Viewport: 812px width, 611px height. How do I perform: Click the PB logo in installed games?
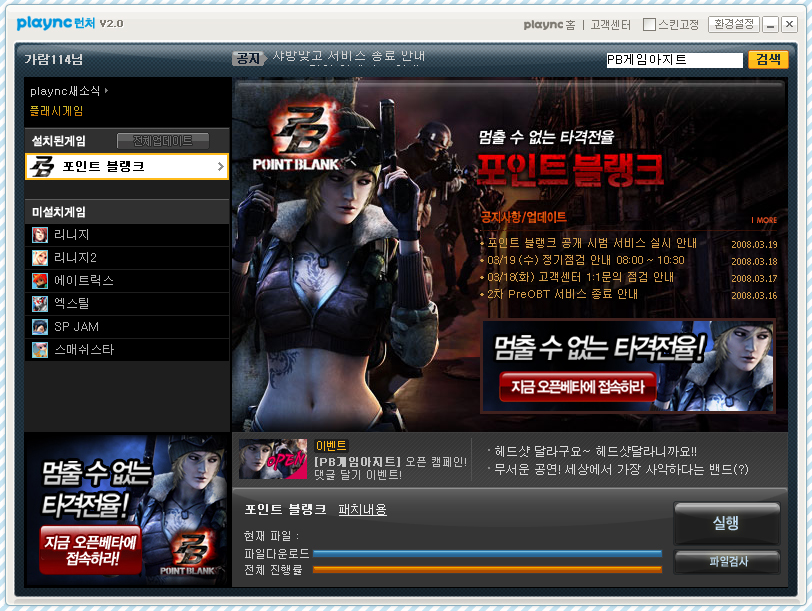click(42, 166)
